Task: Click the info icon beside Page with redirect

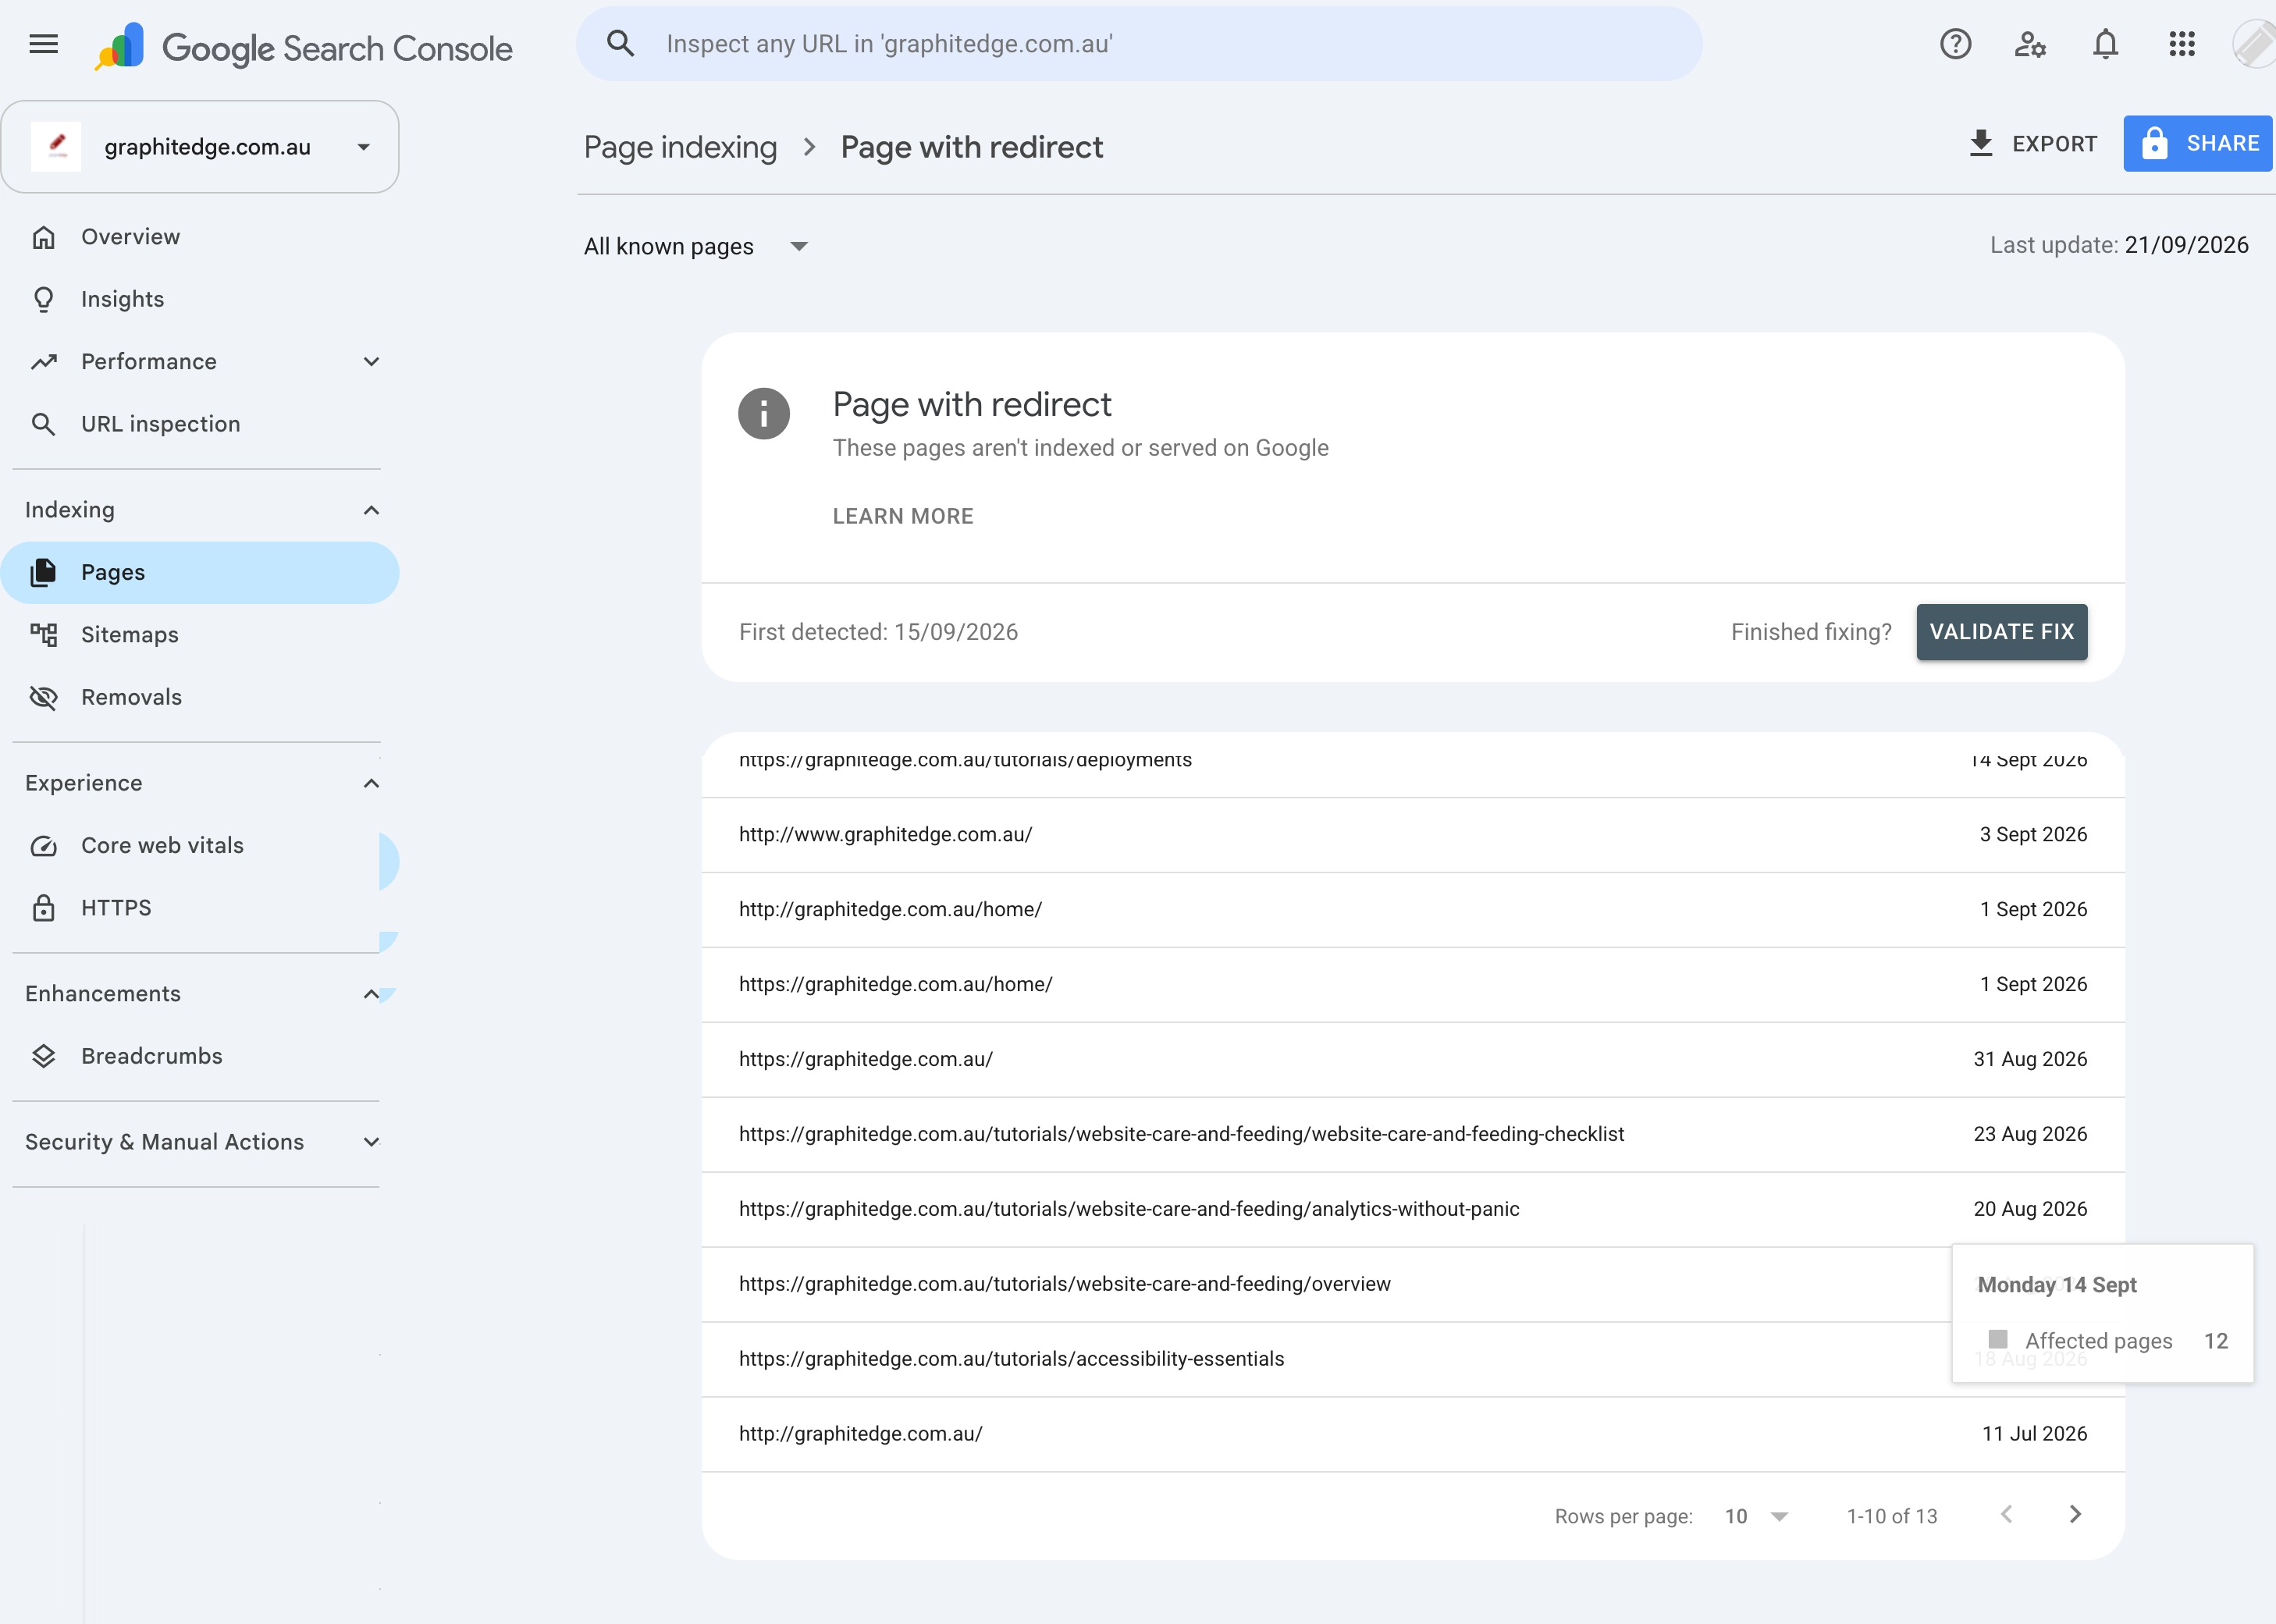Action: coord(764,413)
